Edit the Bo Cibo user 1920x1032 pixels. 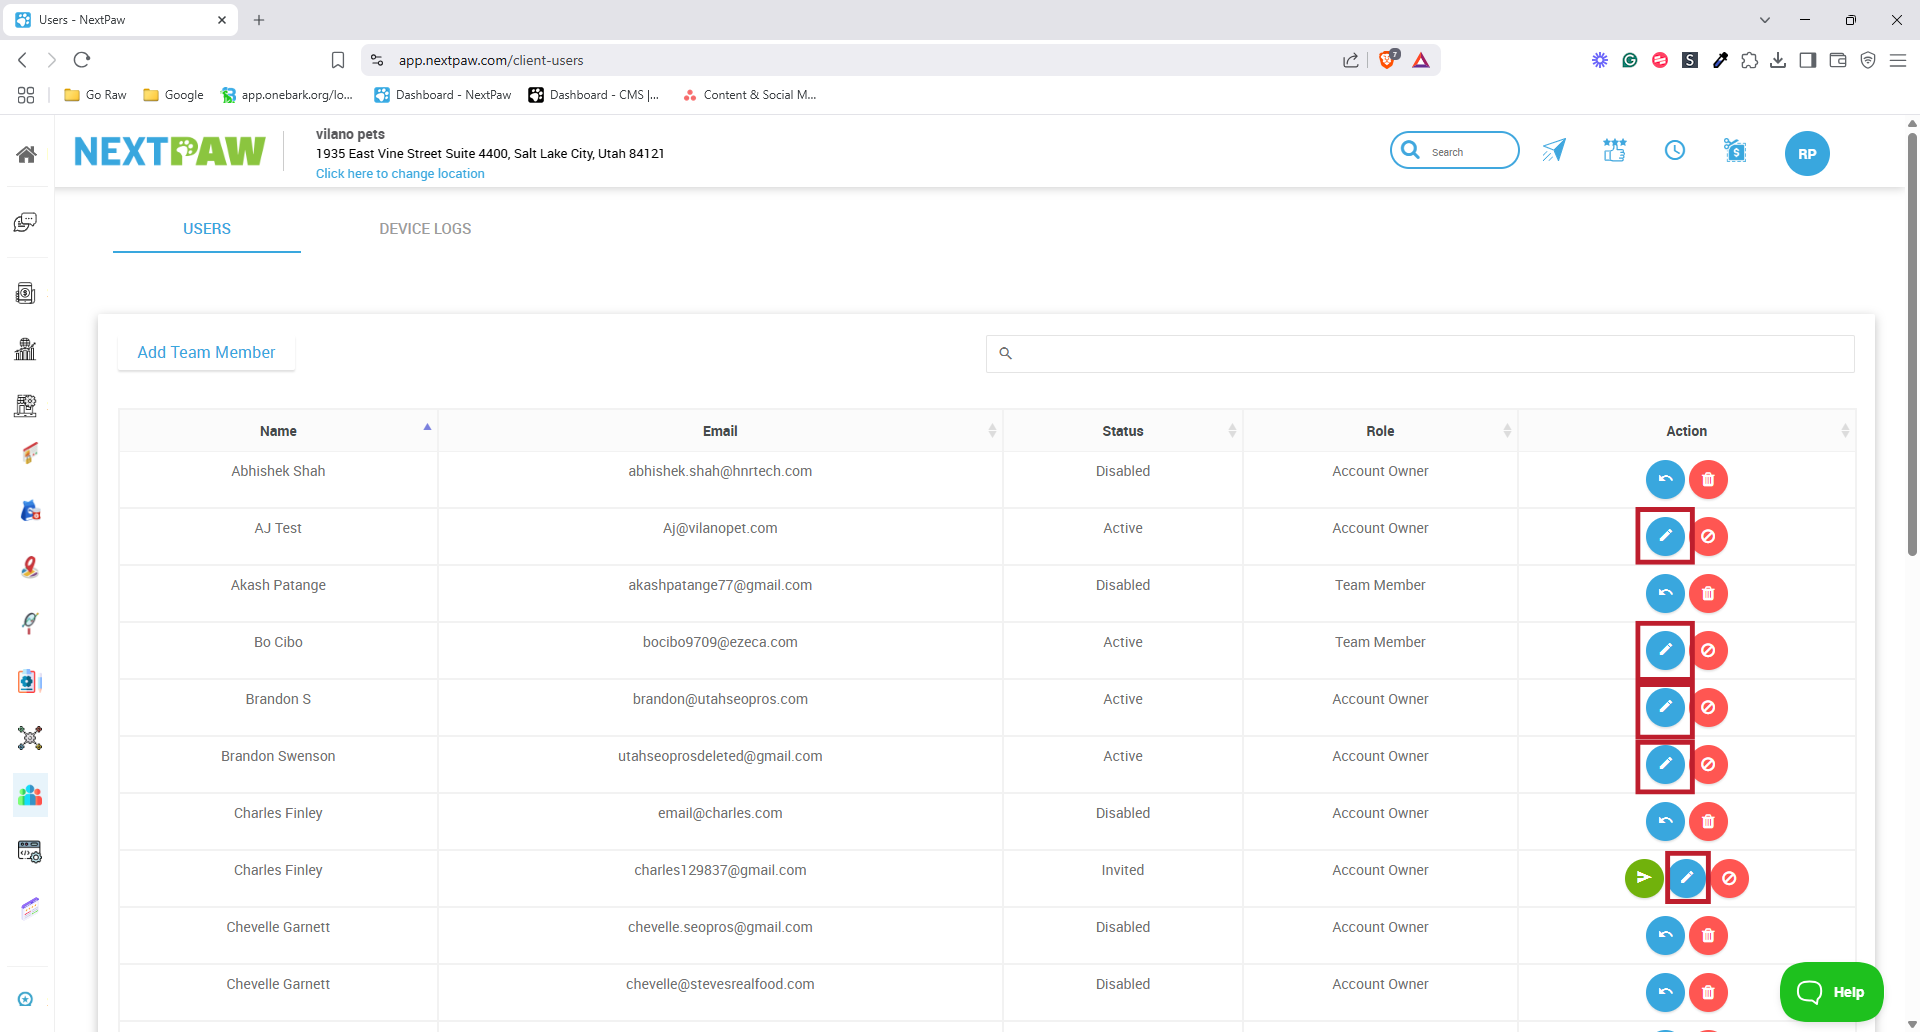[1665, 650]
